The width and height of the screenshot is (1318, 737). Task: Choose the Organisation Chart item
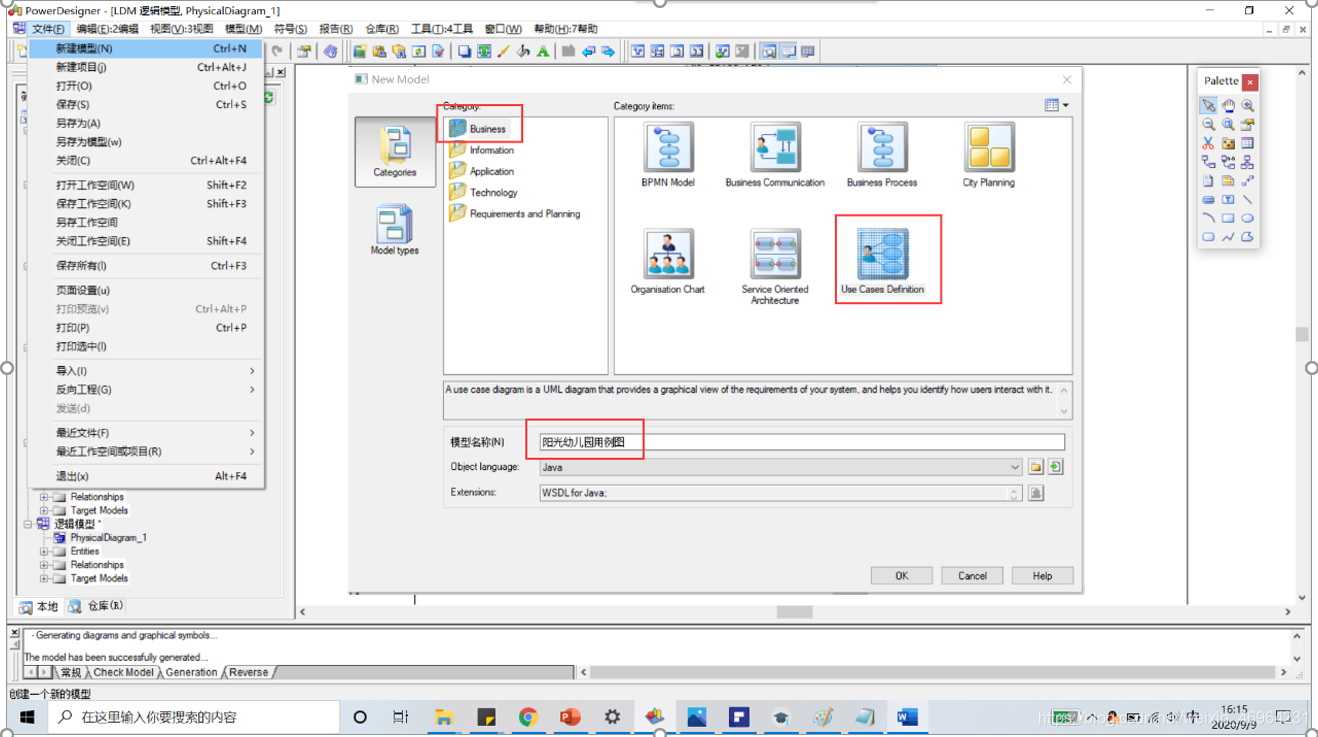pos(668,262)
